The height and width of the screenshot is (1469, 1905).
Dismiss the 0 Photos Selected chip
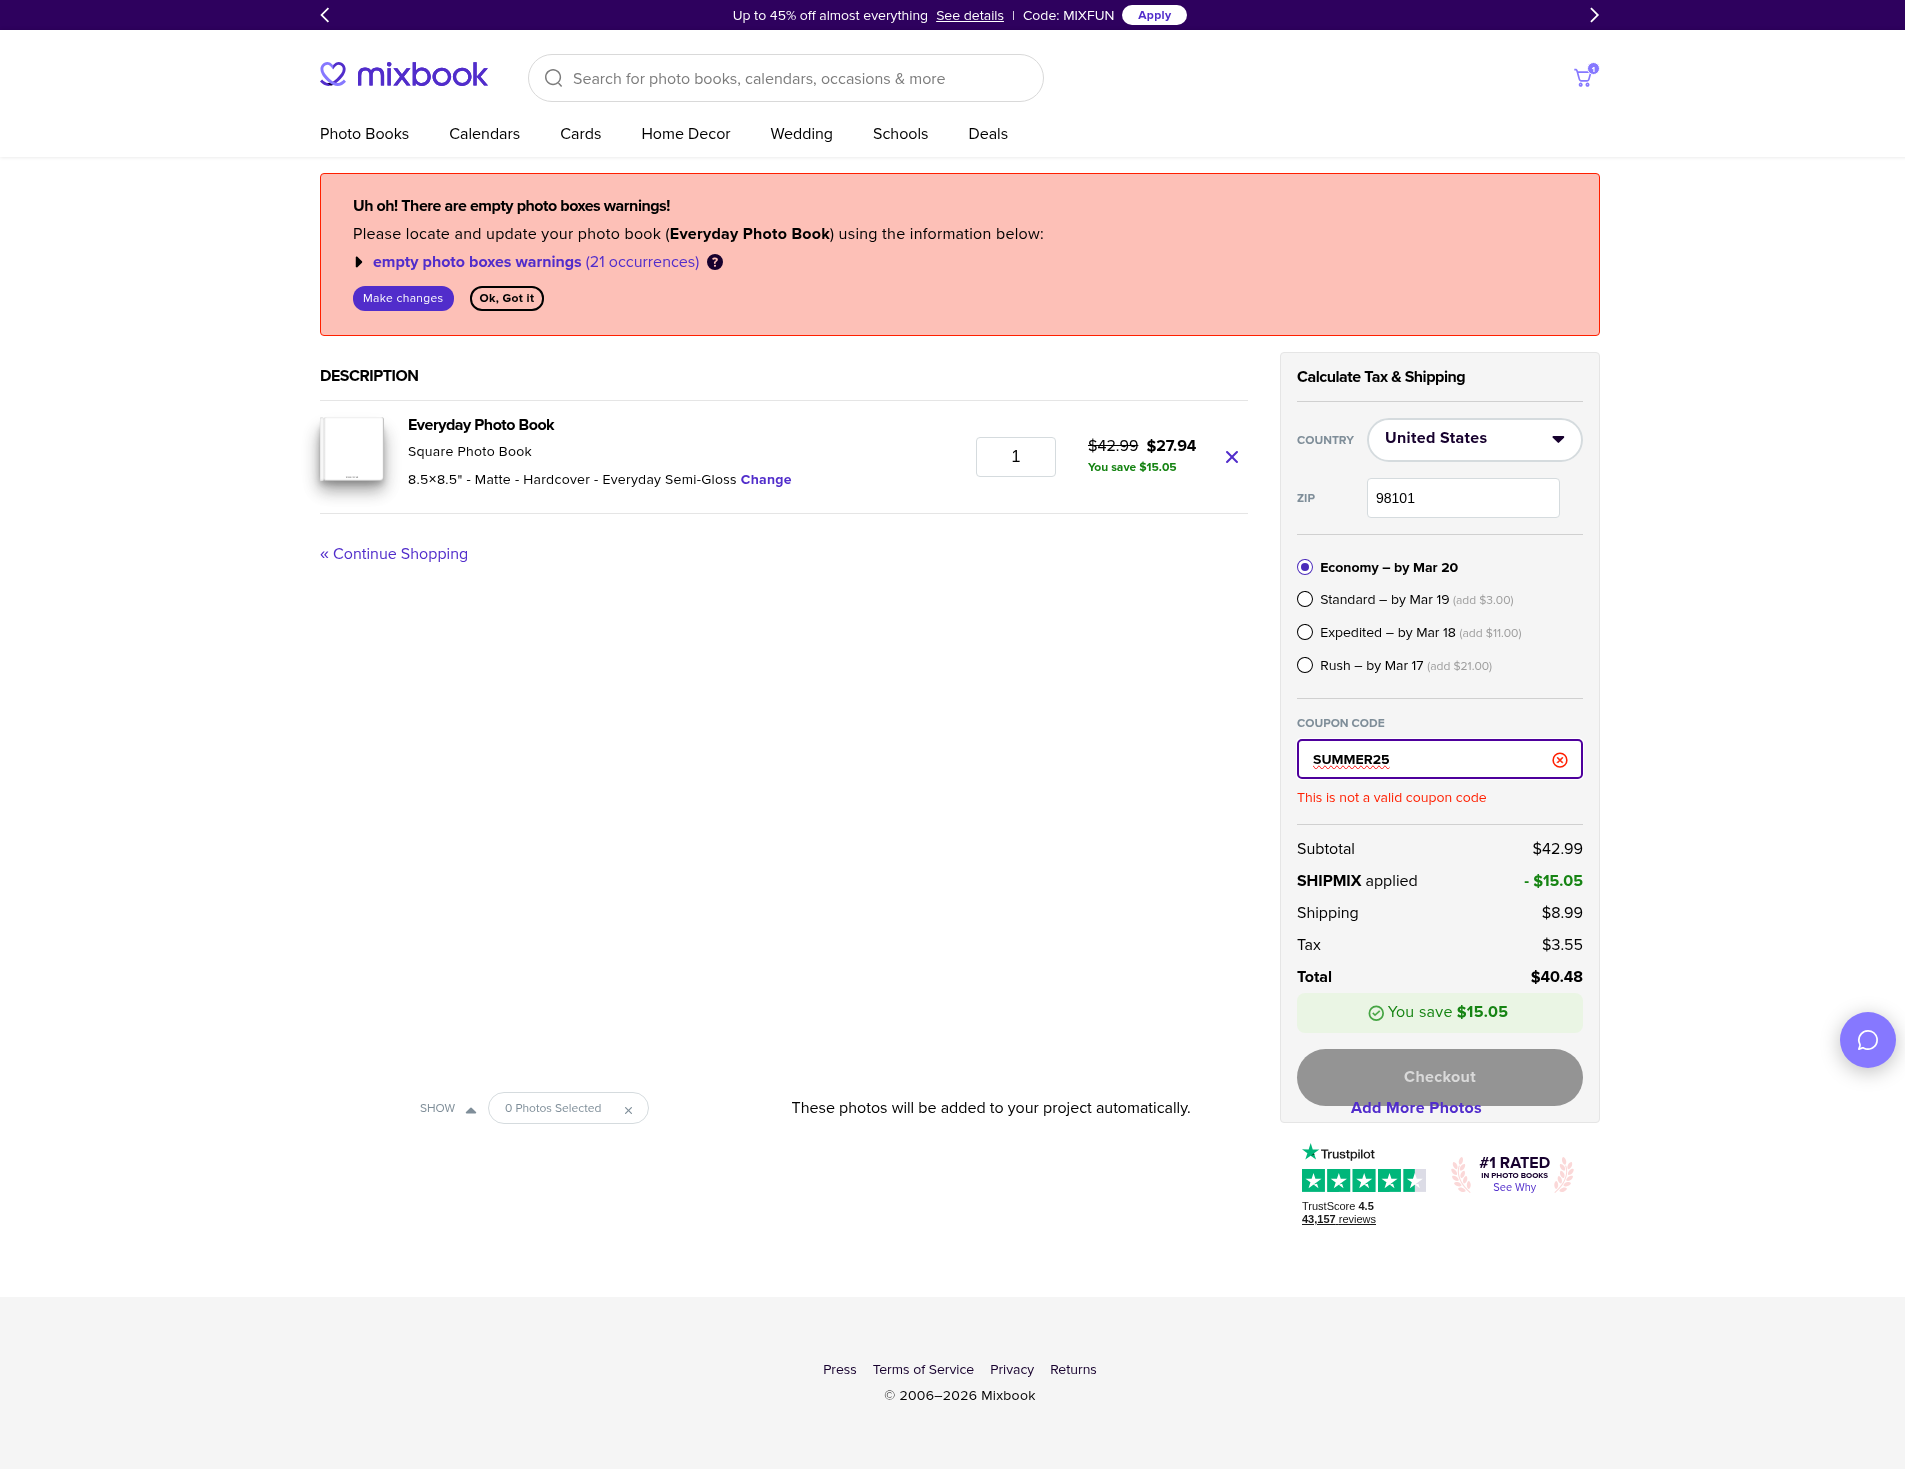tap(628, 1110)
